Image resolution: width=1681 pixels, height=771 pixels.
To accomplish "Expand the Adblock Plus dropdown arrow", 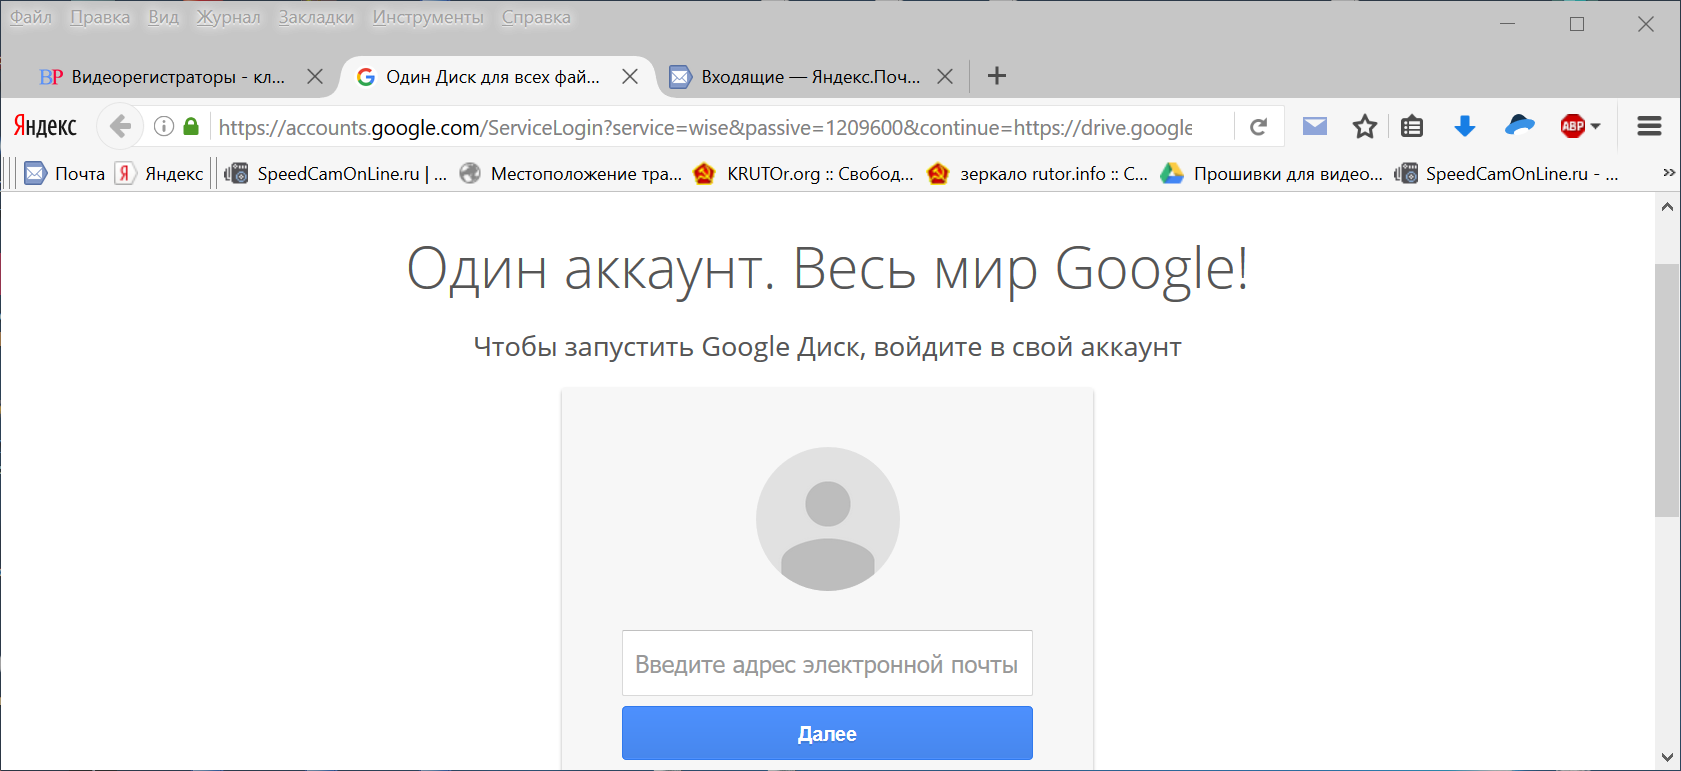I will coord(1596,126).
